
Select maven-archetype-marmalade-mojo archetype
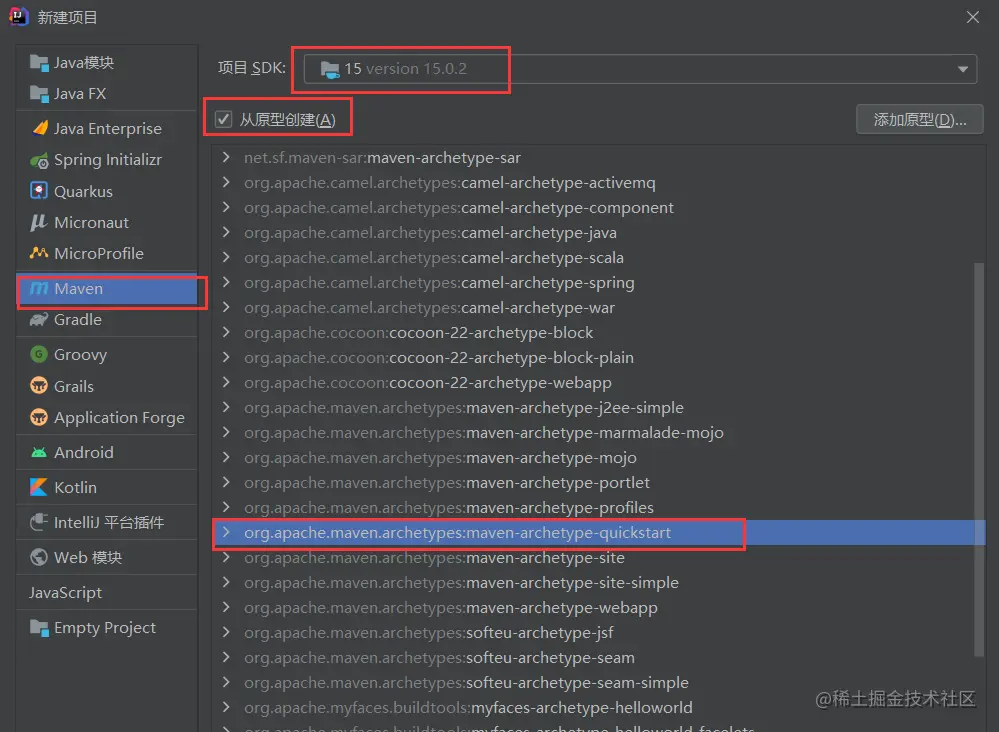tap(599, 432)
